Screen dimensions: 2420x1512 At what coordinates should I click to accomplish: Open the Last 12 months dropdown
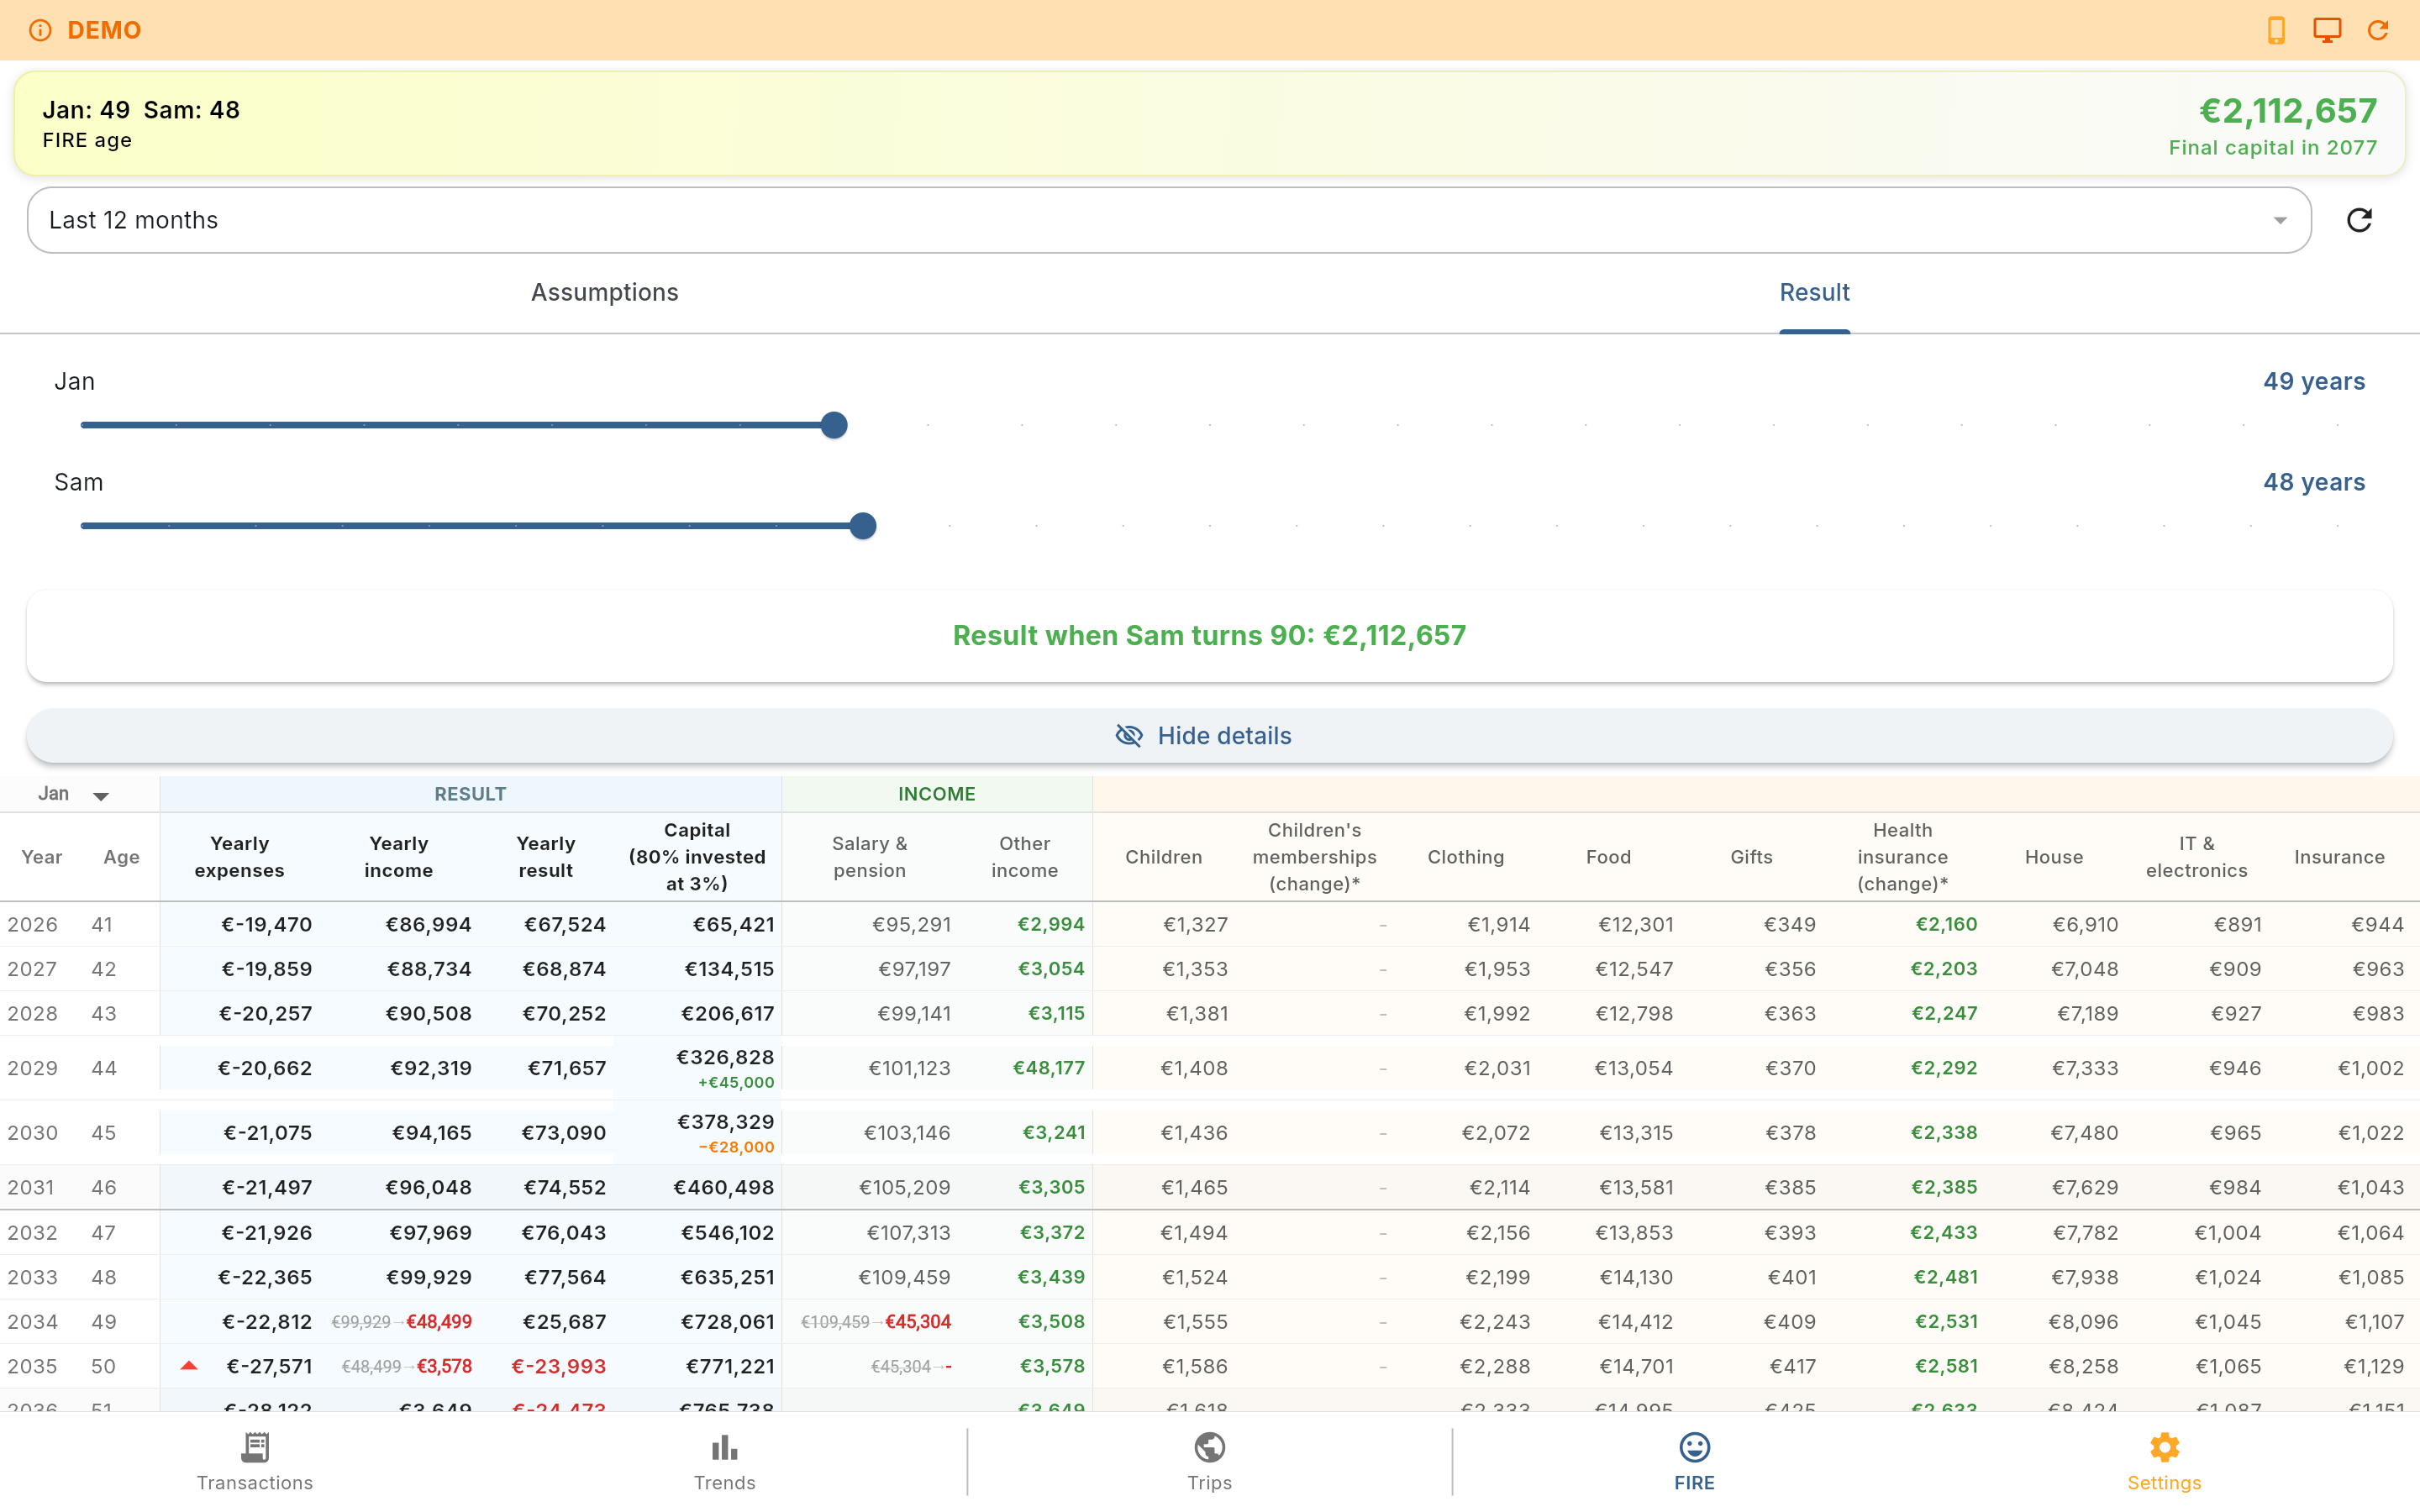pos(1169,220)
